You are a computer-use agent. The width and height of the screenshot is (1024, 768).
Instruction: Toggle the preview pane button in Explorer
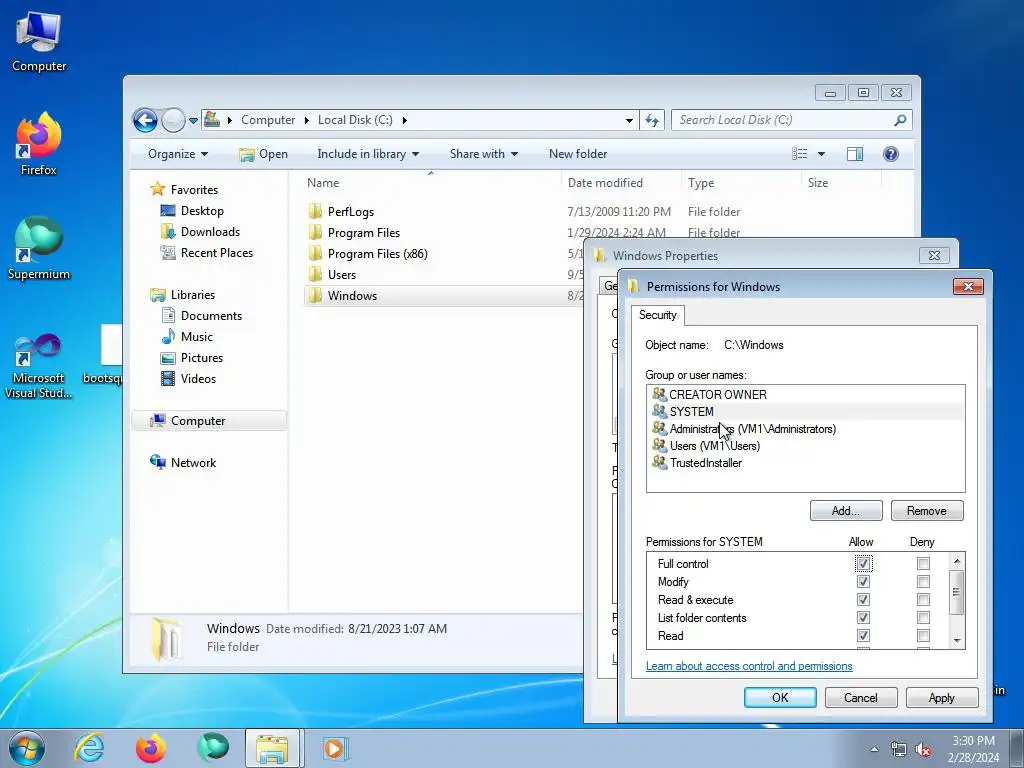[x=854, y=154]
